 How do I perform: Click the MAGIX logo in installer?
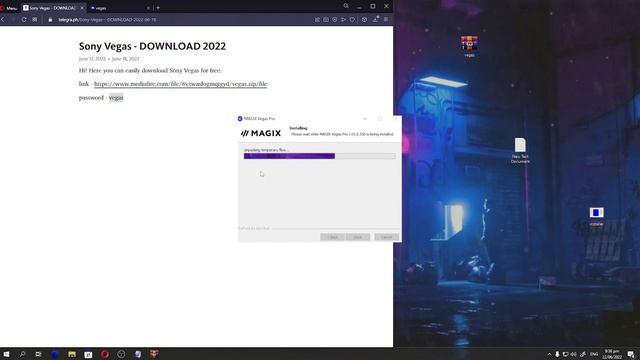pyautogui.click(x=261, y=133)
